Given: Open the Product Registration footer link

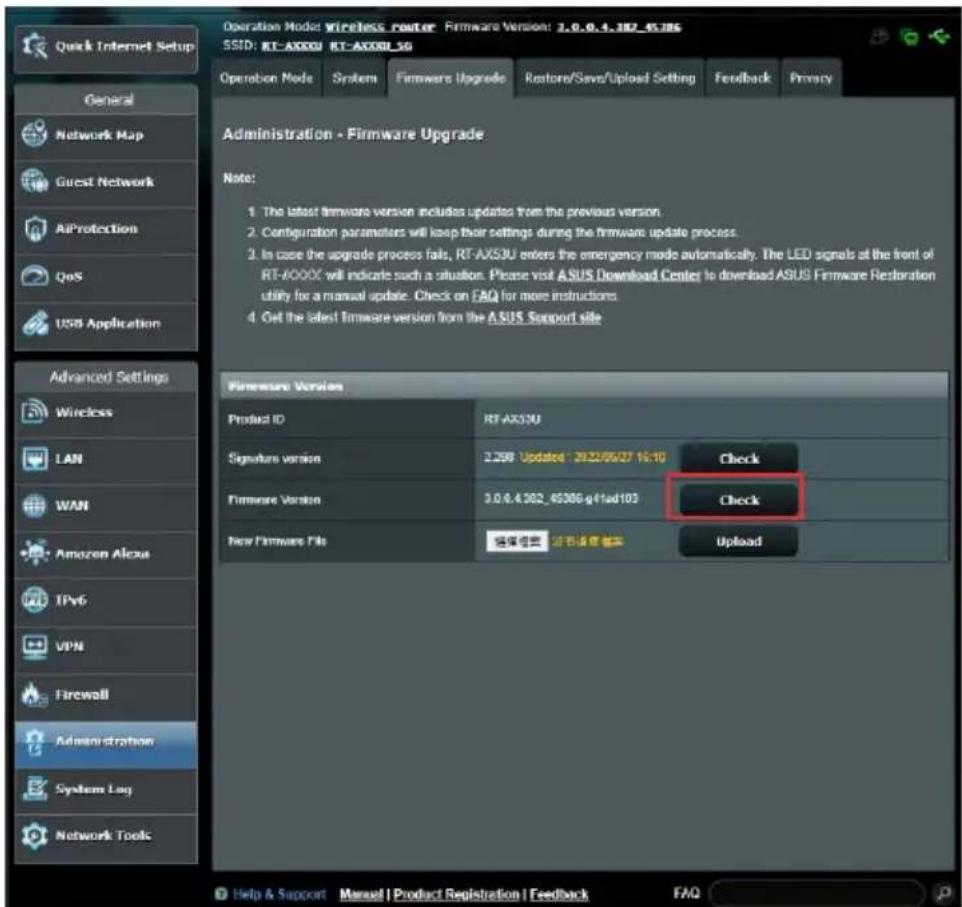Looking at the screenshot, I should click(456, 894).
